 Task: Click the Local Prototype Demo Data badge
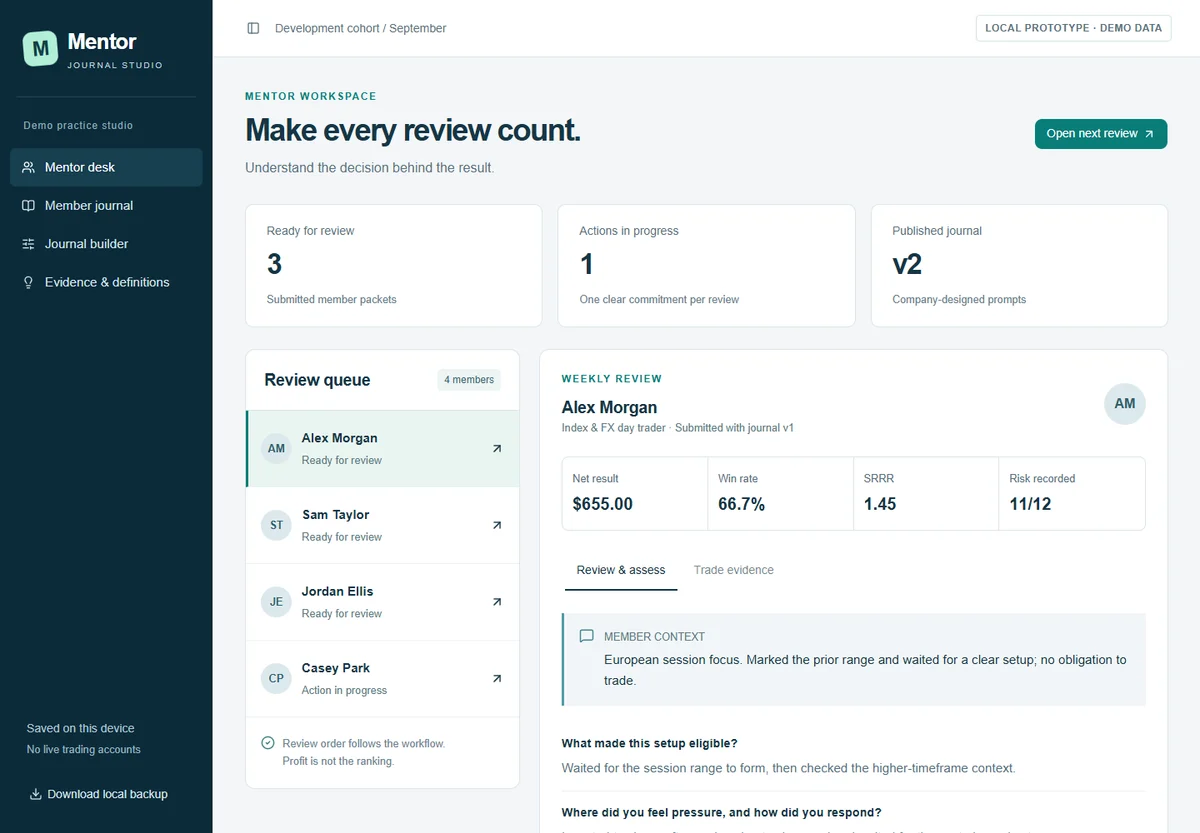pyautogui.click(x=1073, y=28)
